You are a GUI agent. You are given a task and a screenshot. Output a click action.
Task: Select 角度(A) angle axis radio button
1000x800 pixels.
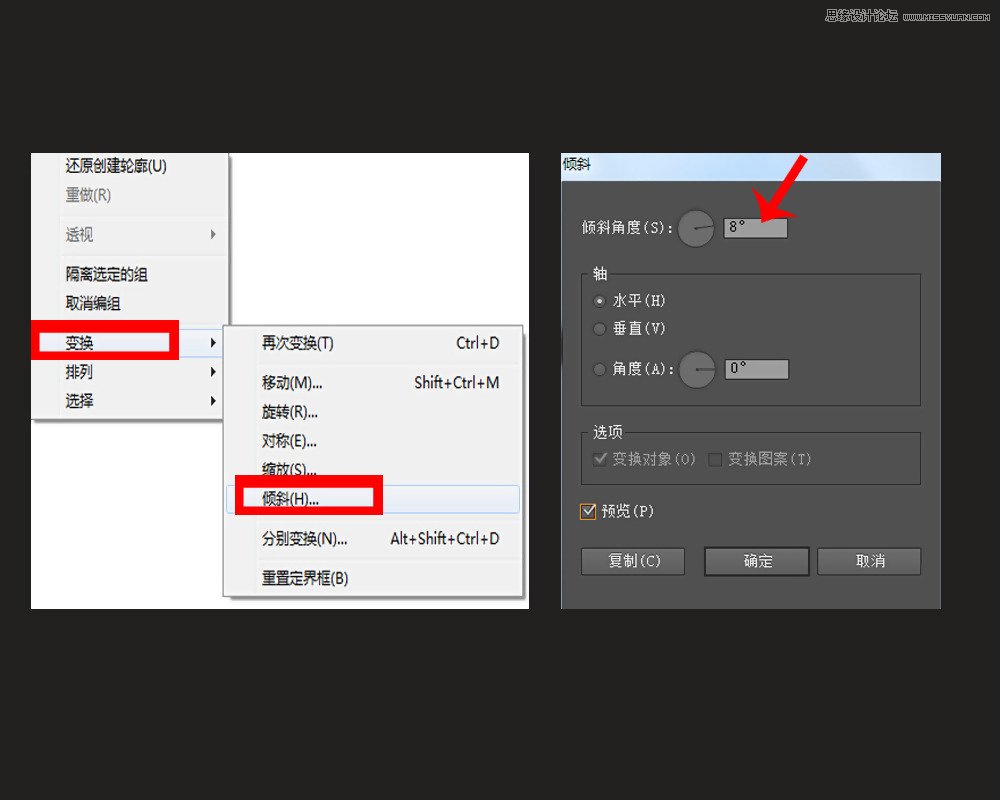pos(600,368)
